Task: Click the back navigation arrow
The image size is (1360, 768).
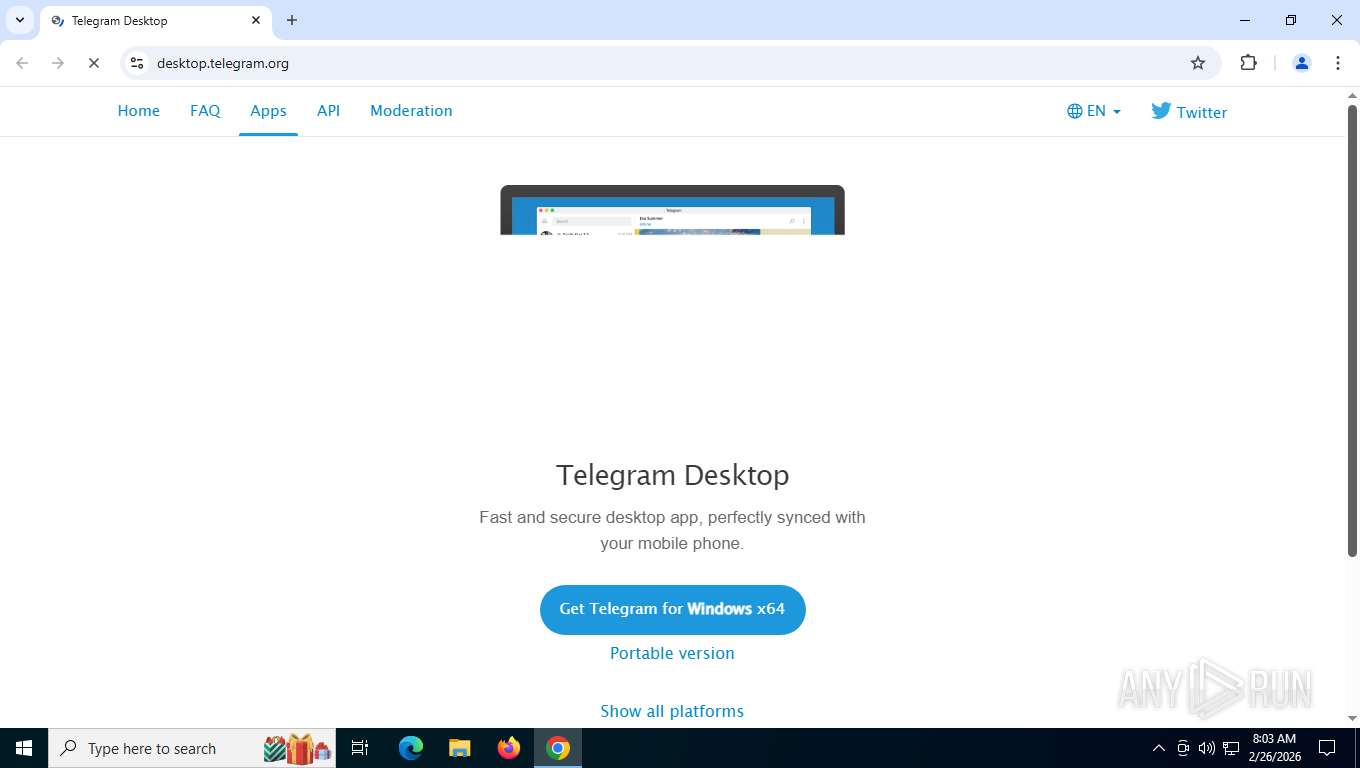Action: coord(22,63)
